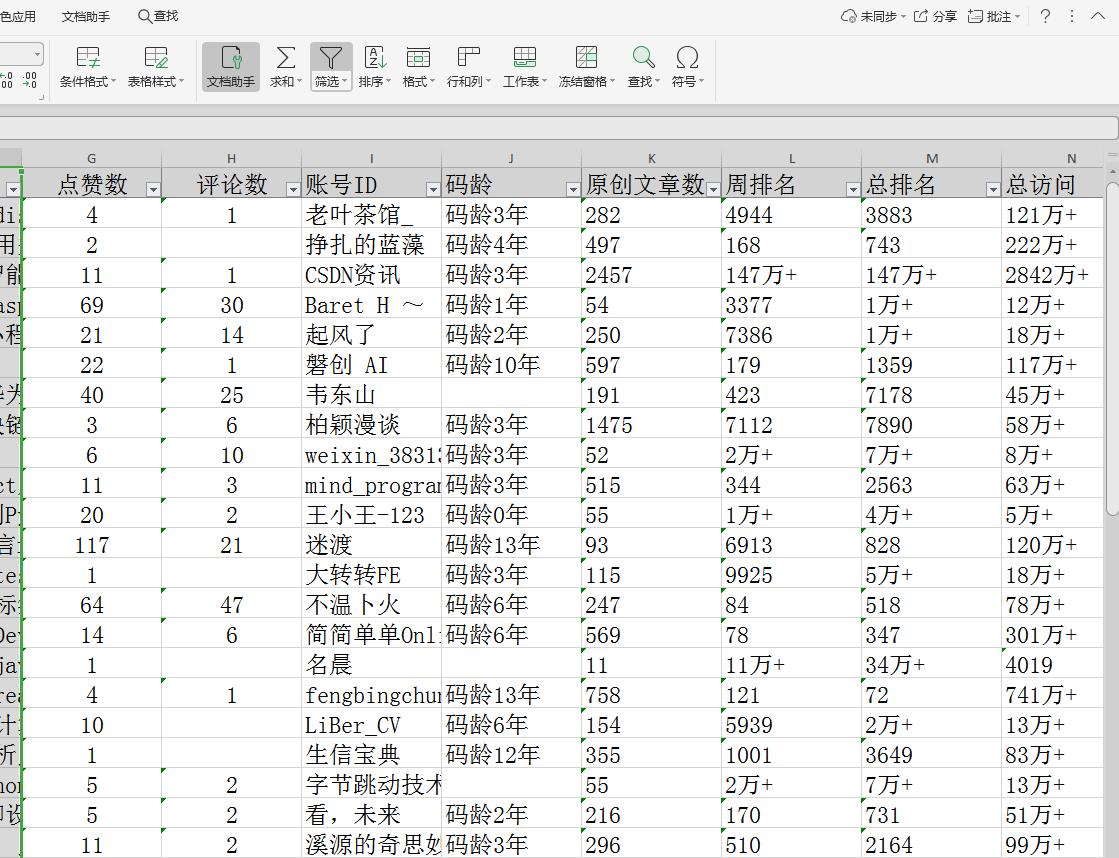
Task: Open the 点赞数 column filter dropdown
Action: [x=152, y=188]
